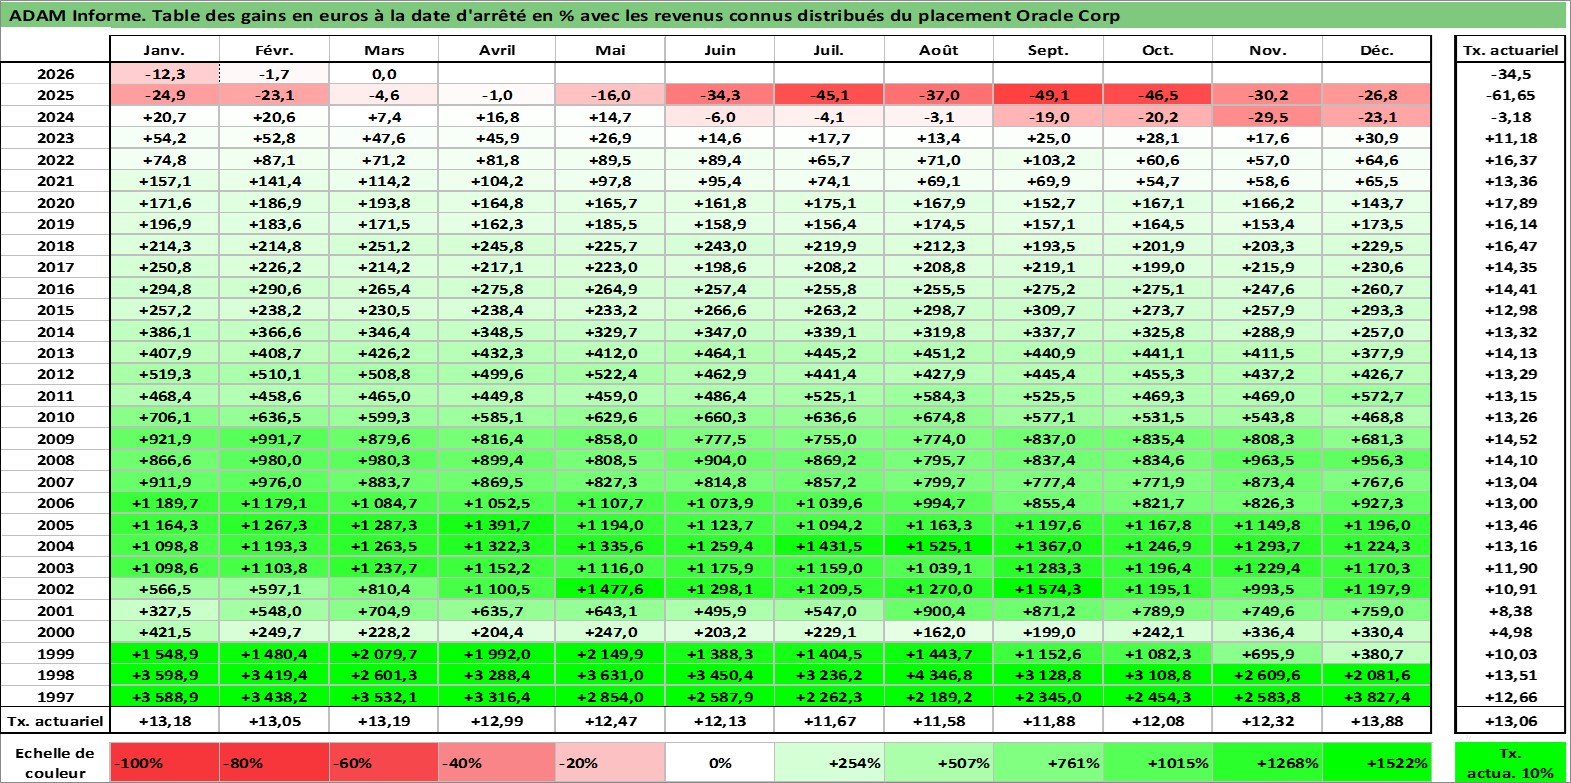Viewport: 1571px width, 783px height.
Task: Click the +706,1 cell for Janv. 2010
Action: 164,417
